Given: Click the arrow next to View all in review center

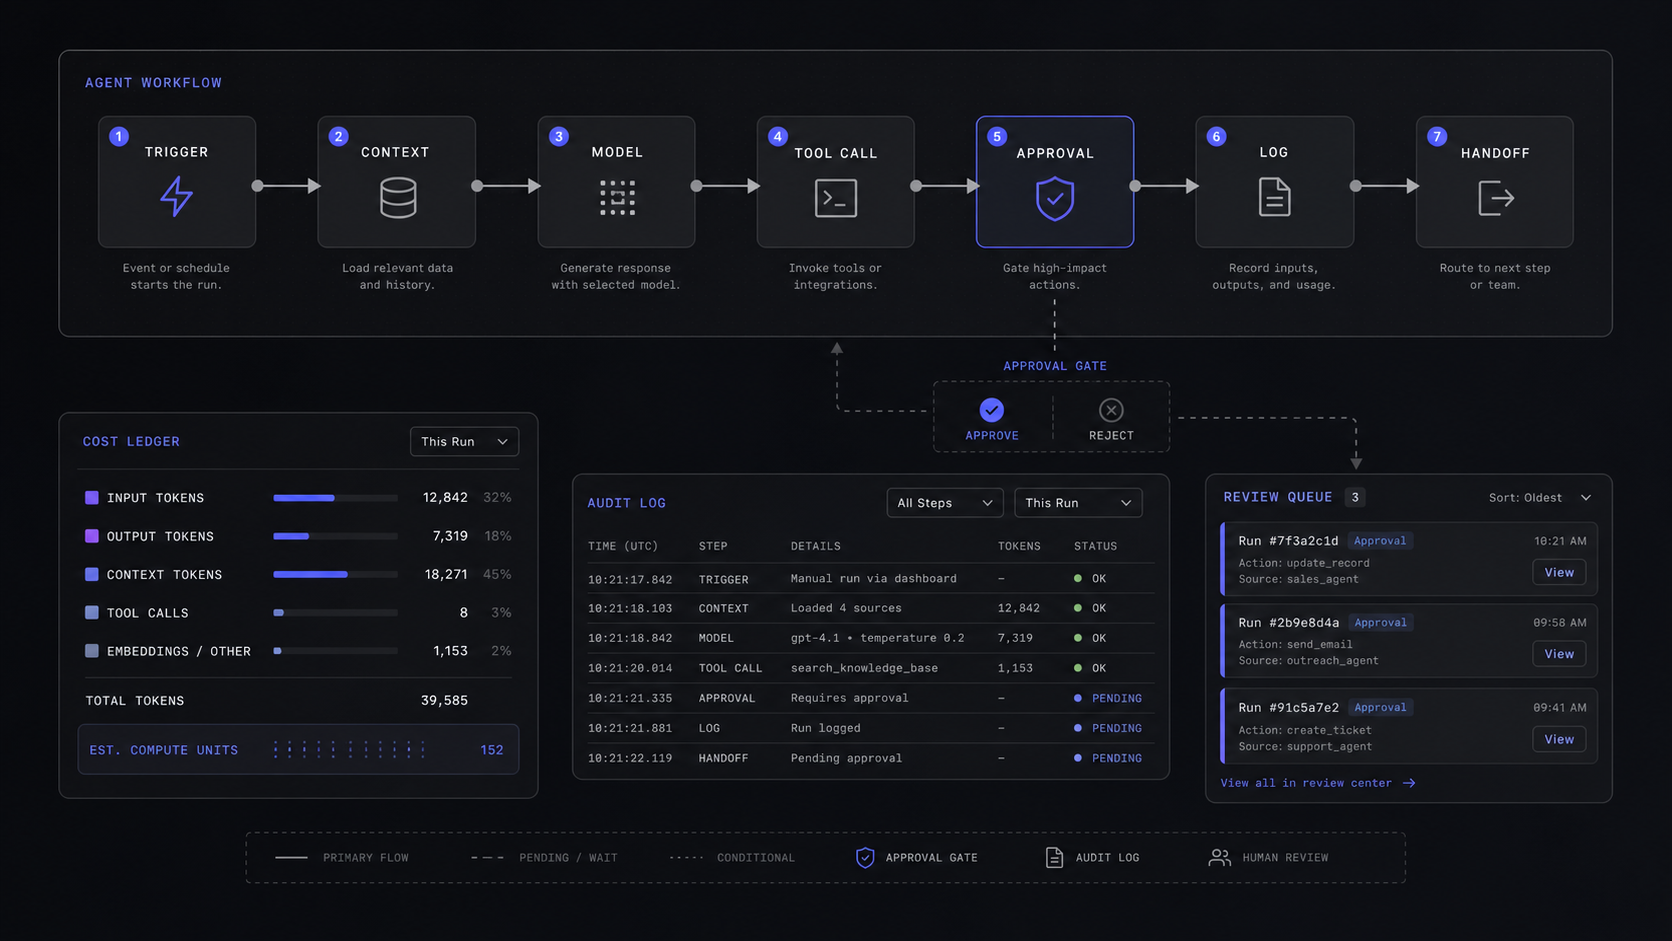Looking at the screenshot, I should click(x=1409, y=783).
